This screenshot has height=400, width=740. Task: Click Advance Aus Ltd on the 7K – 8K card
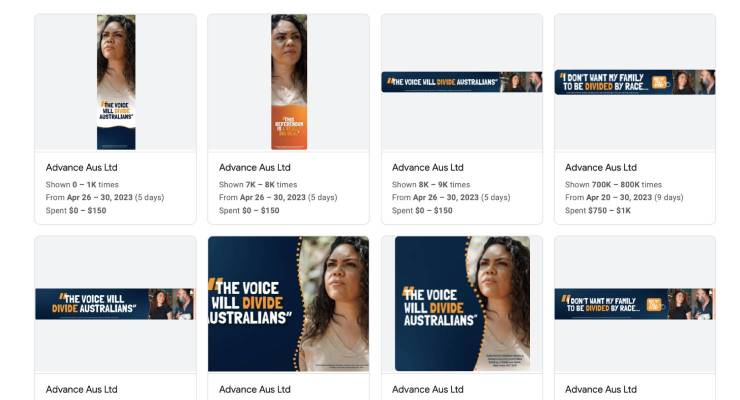pos(255,167)
